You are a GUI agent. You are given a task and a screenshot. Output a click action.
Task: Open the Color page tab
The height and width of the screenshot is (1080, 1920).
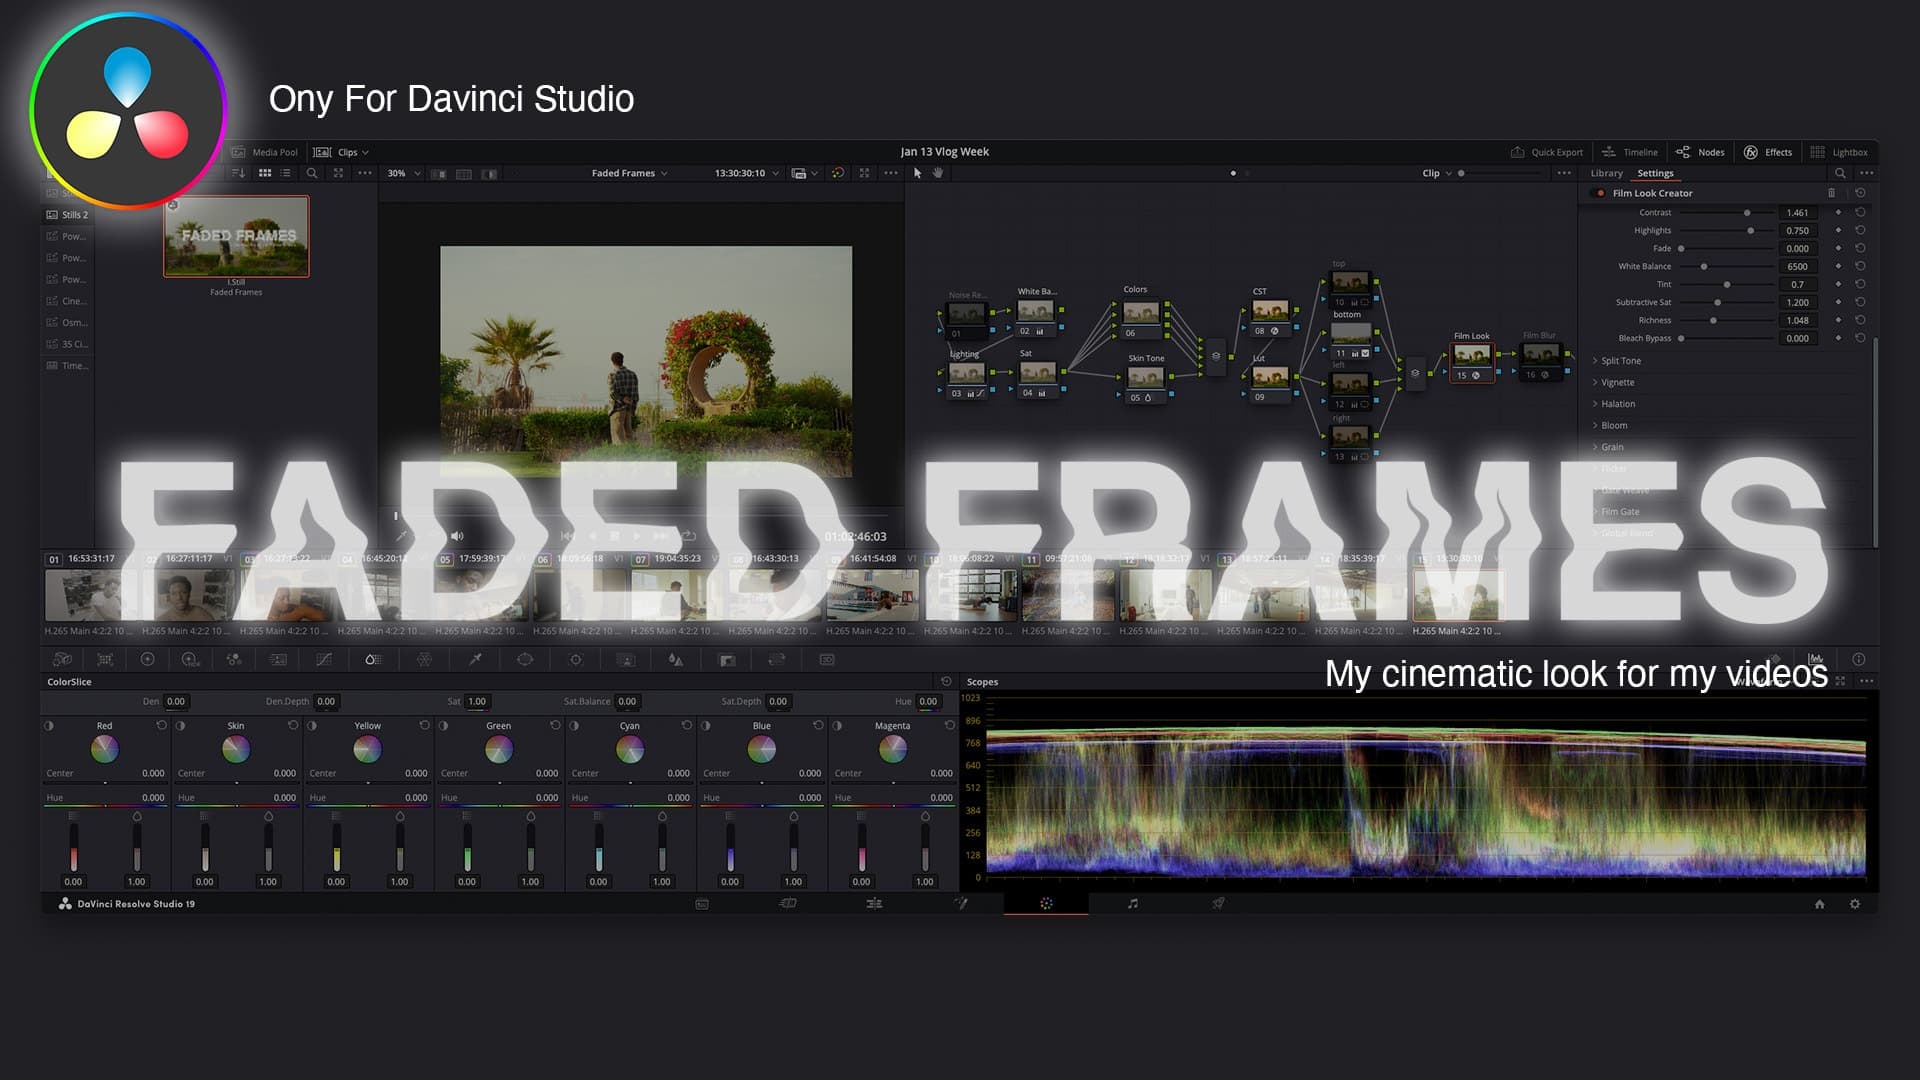[1046, 904]
